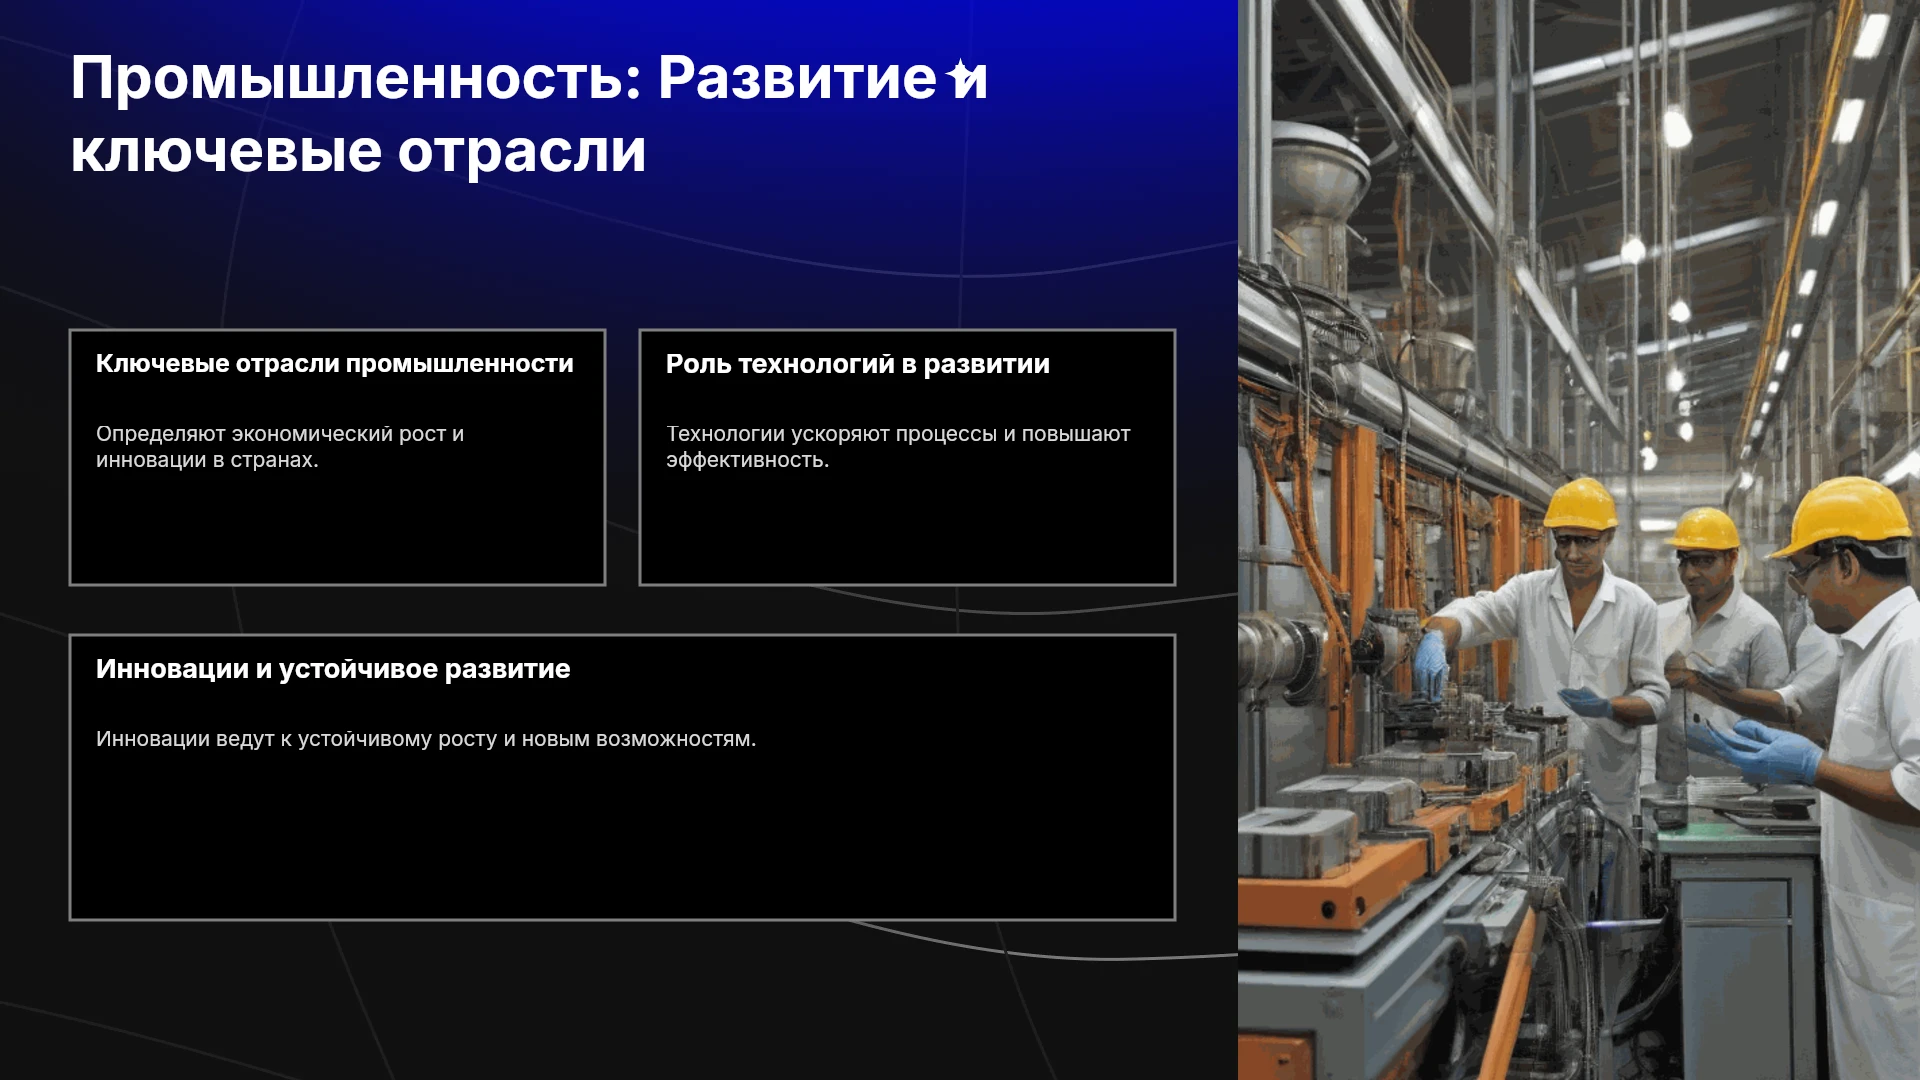Click the "Роль технологий в развитии" card heading
The height and width of the screenshot is (1080, 1920).
coord(858,364)
